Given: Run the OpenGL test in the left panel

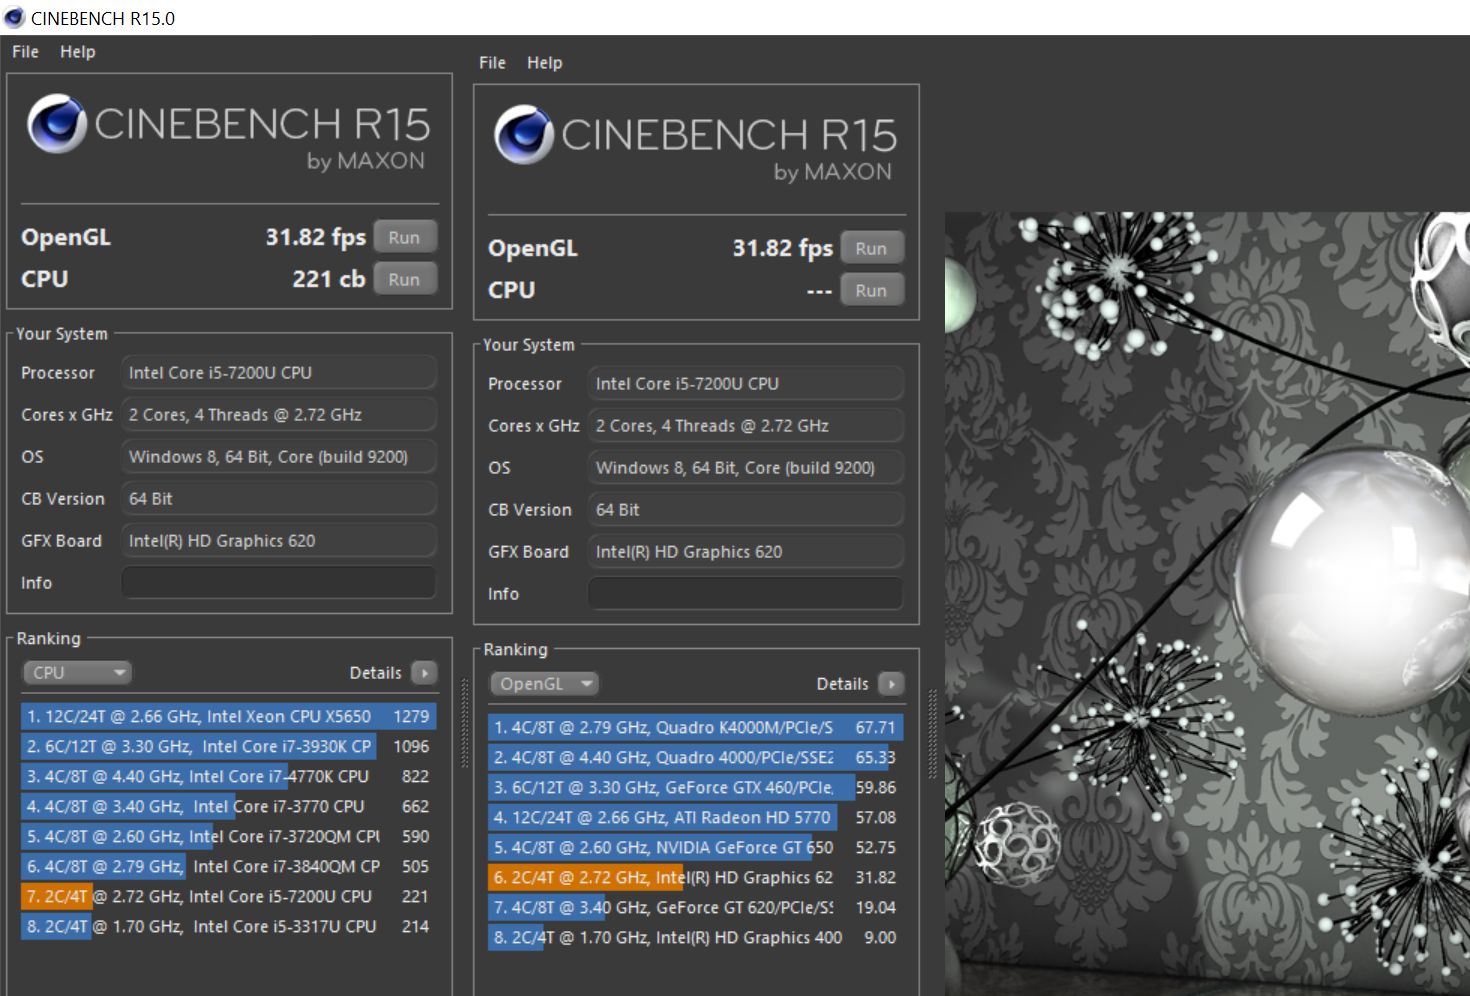Looking at the screenshot, I should click(x=404, y=238).
